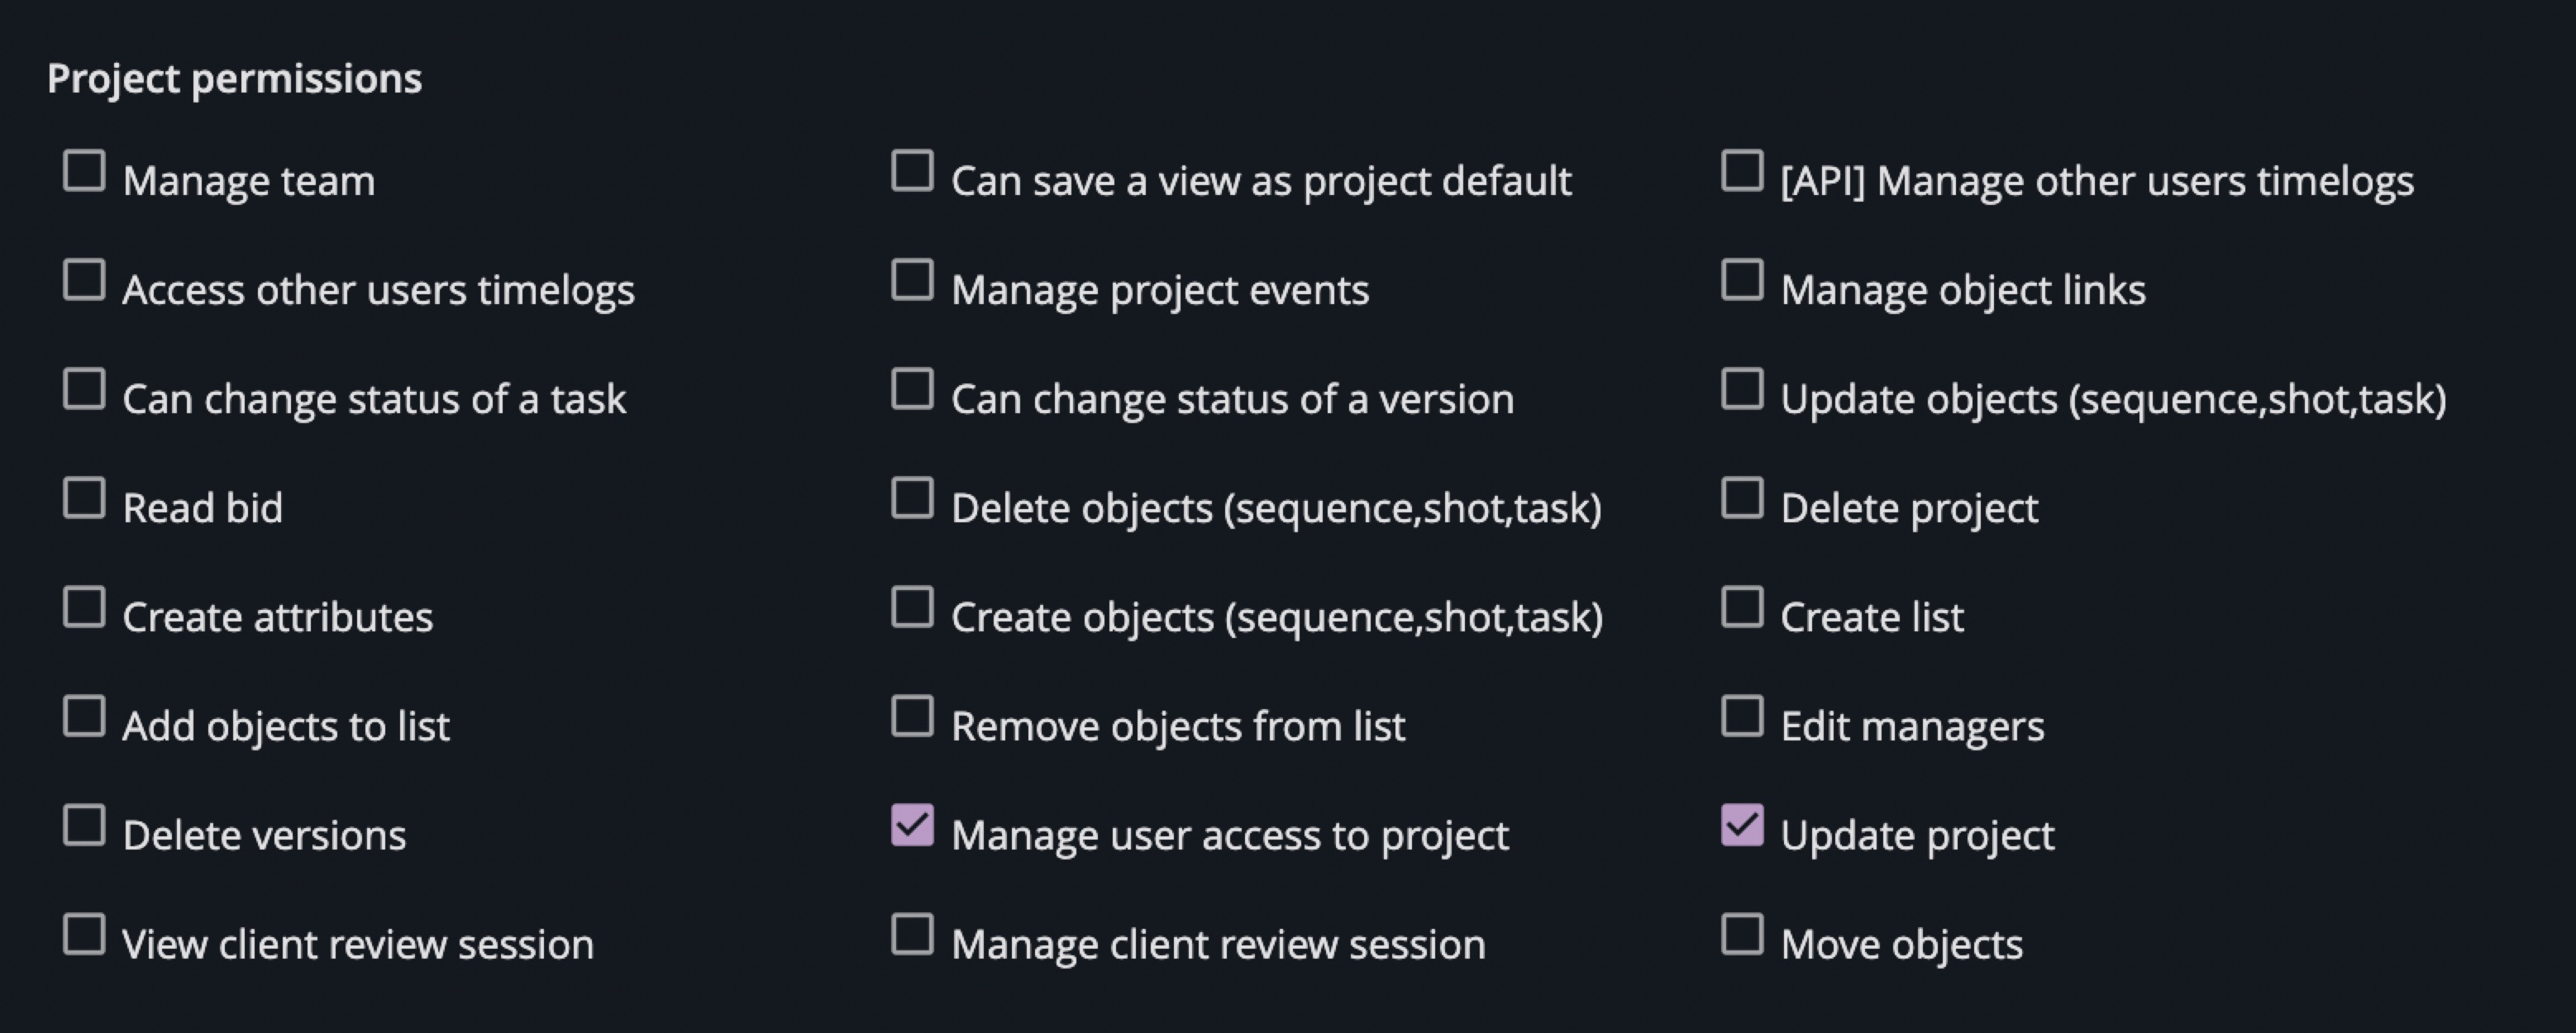The image size is (2576, 1033).
Task: Check [API] Manage other users timelogs
Action: (1742, 171)
